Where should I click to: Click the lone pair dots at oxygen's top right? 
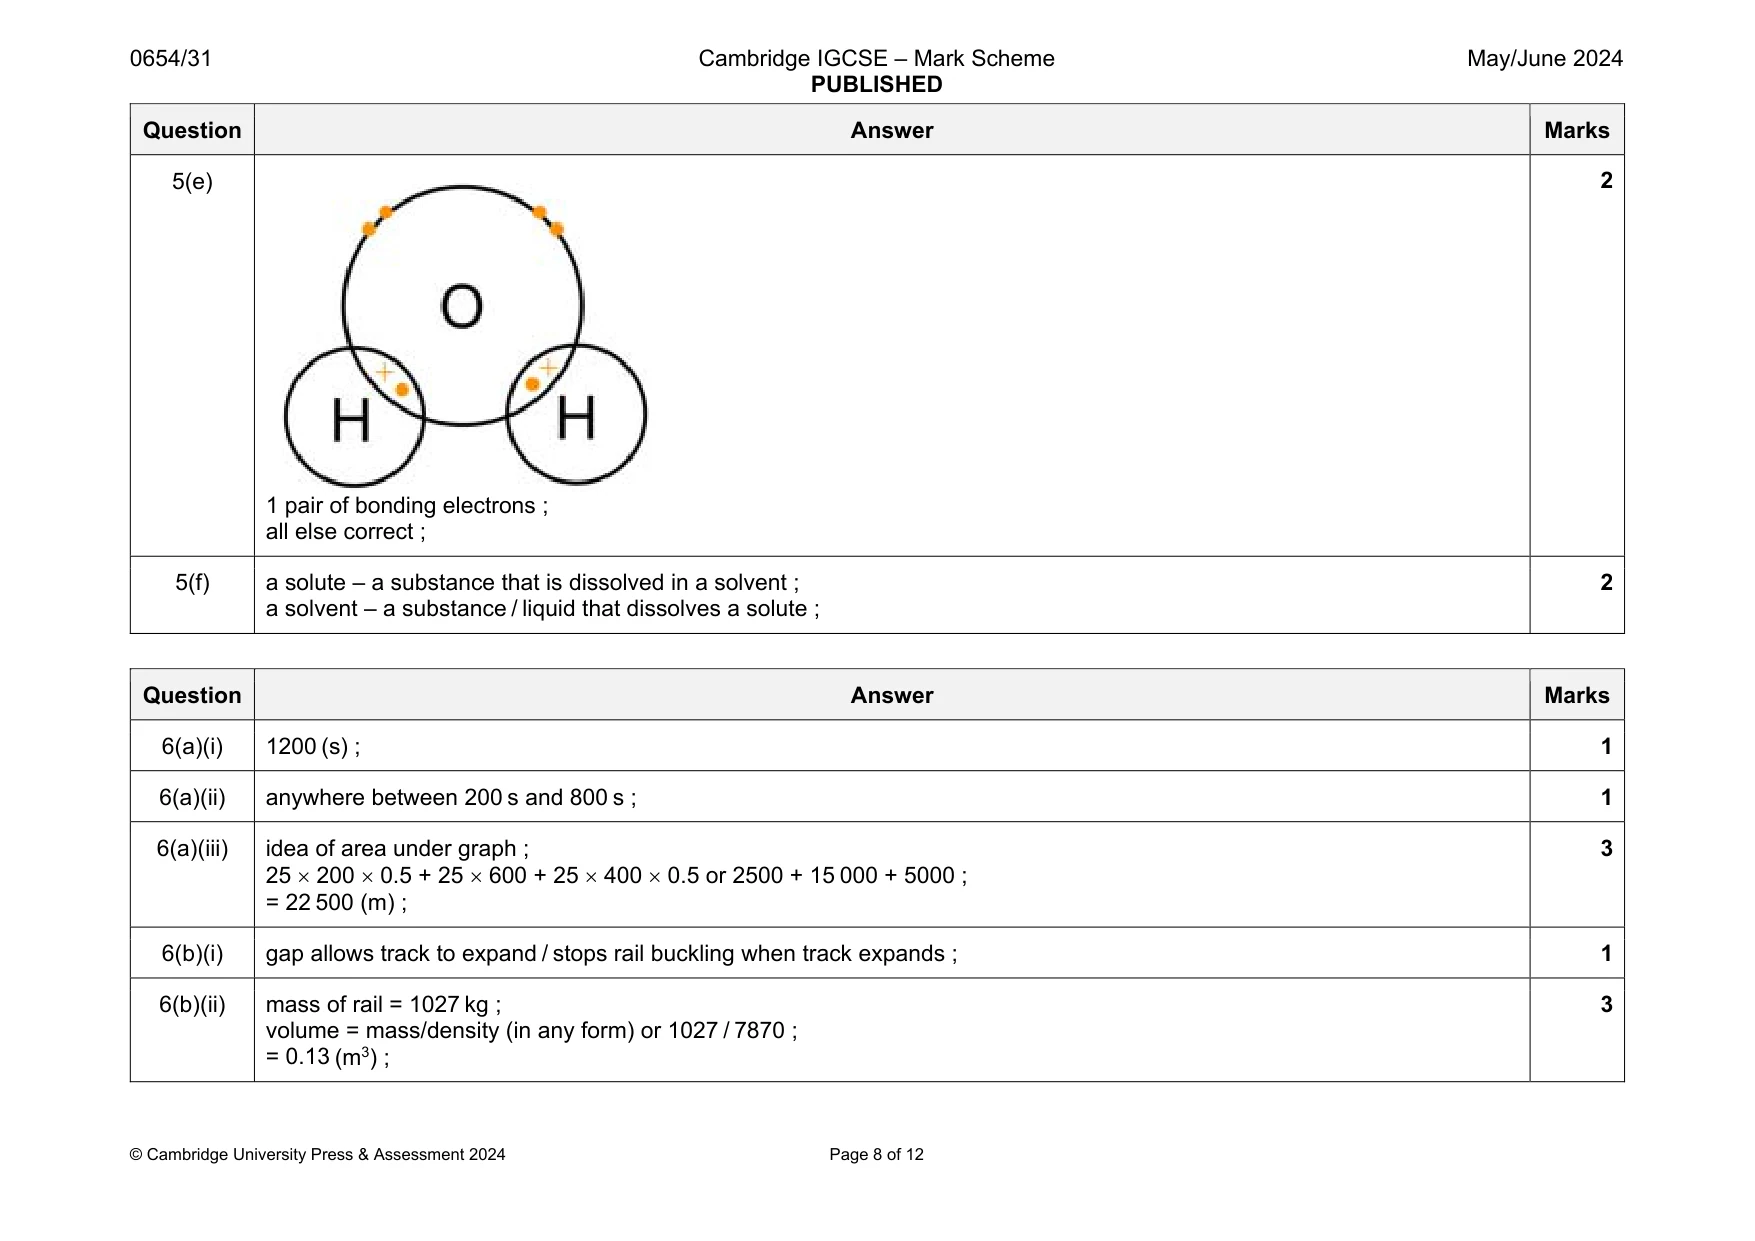[548, 220]
